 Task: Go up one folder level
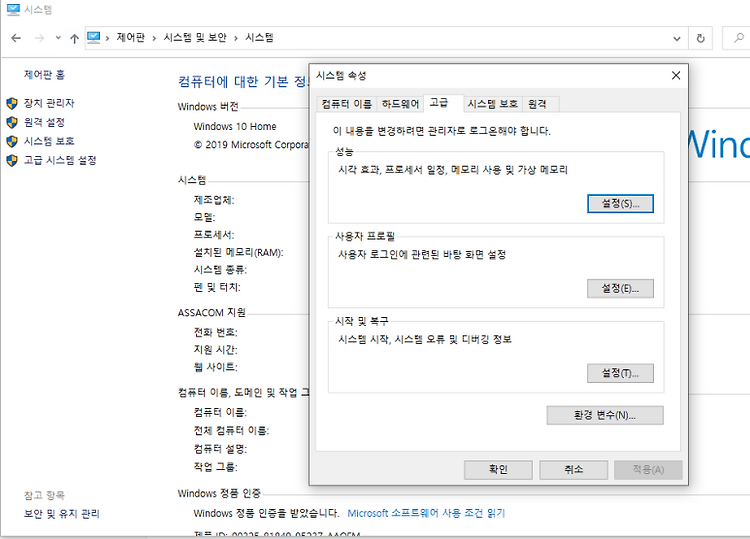point(74,38)
